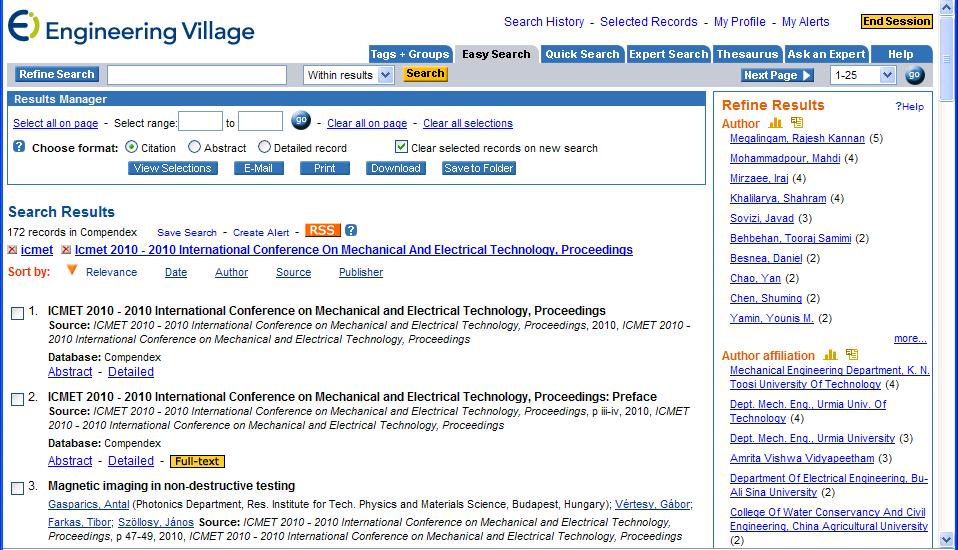Sort results by Date
Screen dimensions: 958x550
coord(176,273)
